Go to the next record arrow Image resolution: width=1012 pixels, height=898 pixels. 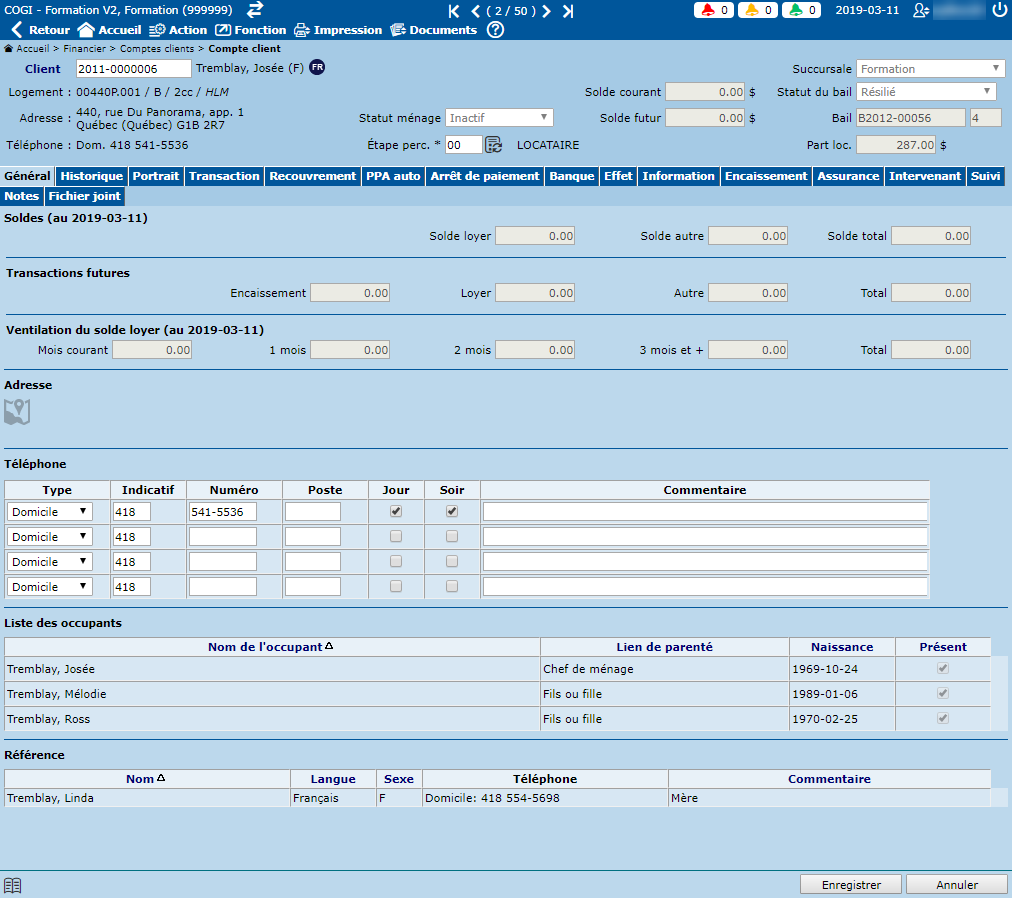coord(547,11)
